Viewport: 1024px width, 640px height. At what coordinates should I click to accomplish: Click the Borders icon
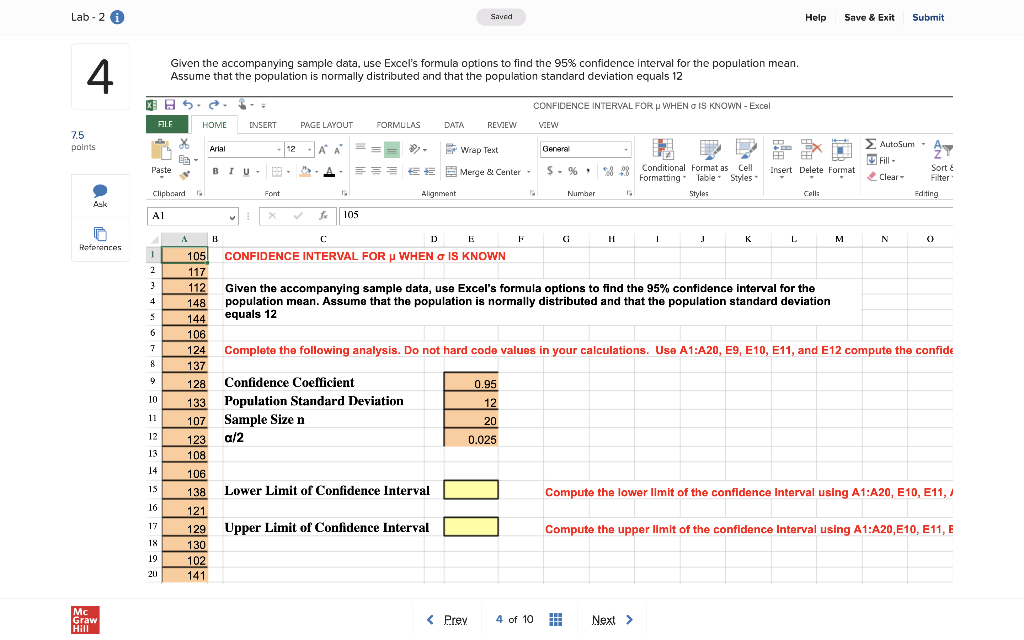tap(277, 172)
